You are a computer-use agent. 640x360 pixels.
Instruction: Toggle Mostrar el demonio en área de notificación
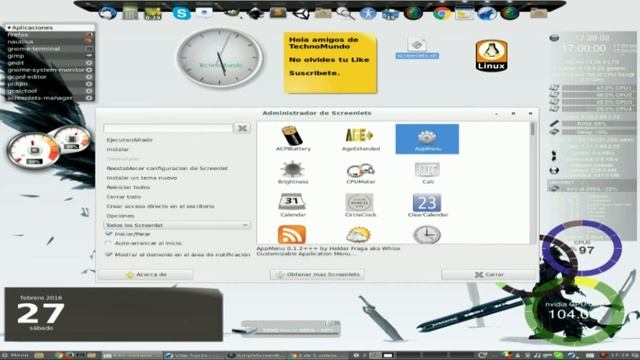pos(109,254)
